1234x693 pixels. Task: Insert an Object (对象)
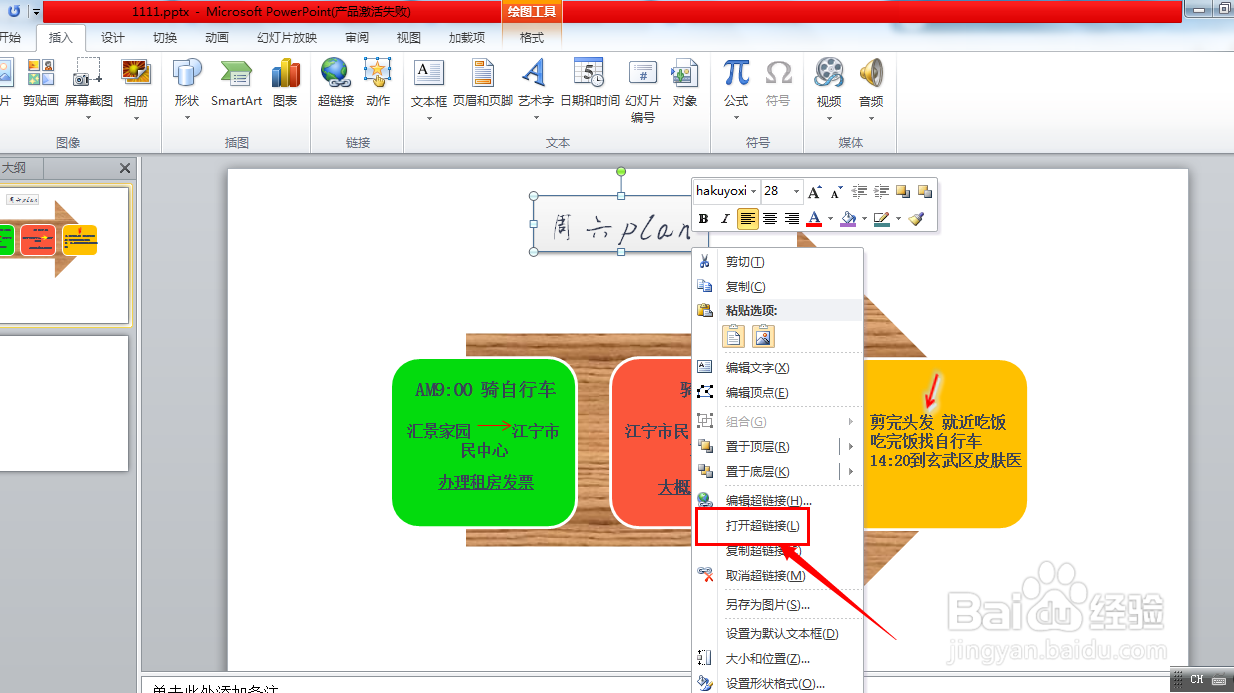(x=685, y=82)
